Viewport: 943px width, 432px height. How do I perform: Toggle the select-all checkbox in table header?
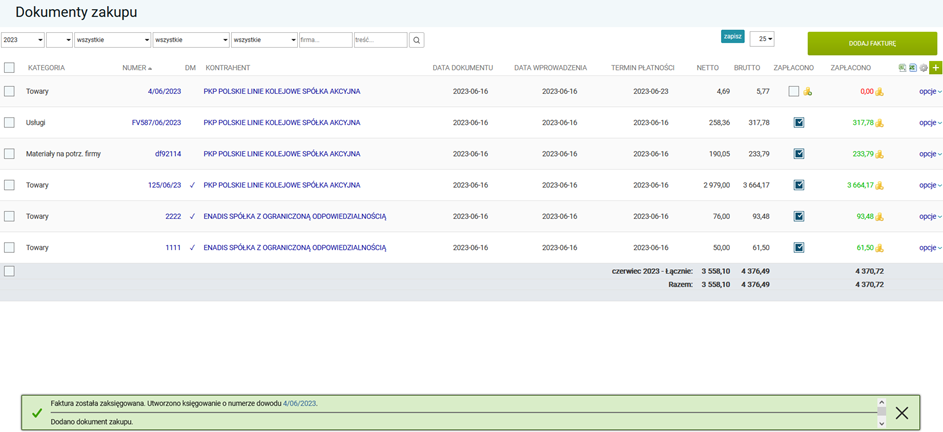pos(9,68)
